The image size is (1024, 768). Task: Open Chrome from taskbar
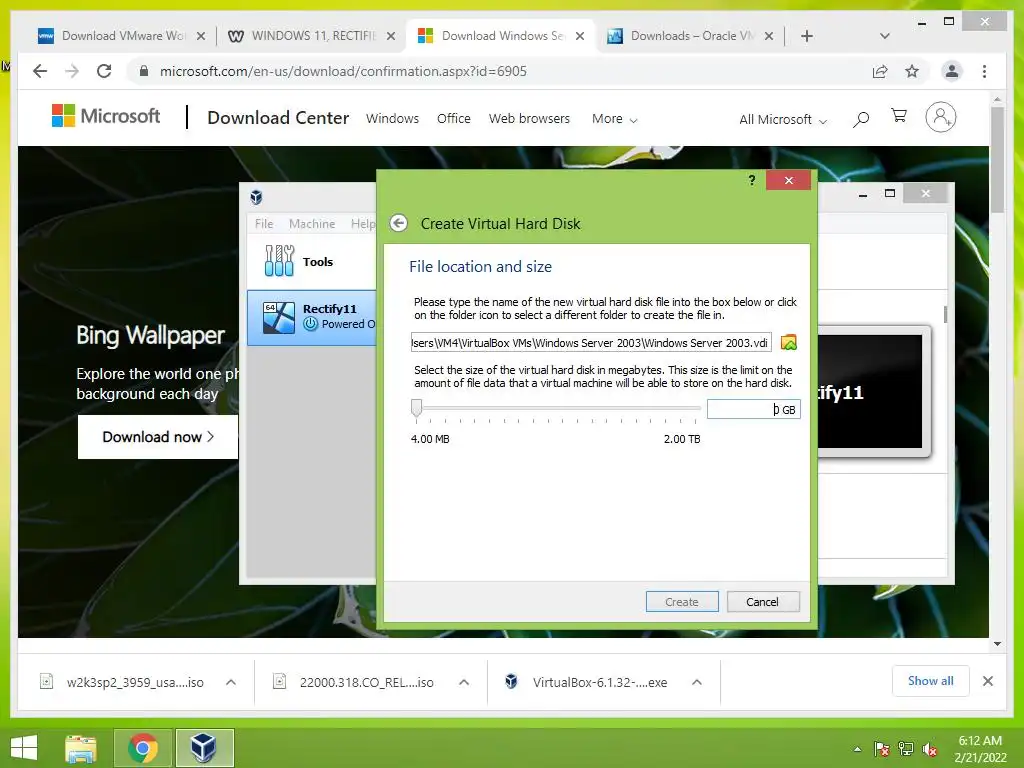pyautogui.click(x=142, y=748)
